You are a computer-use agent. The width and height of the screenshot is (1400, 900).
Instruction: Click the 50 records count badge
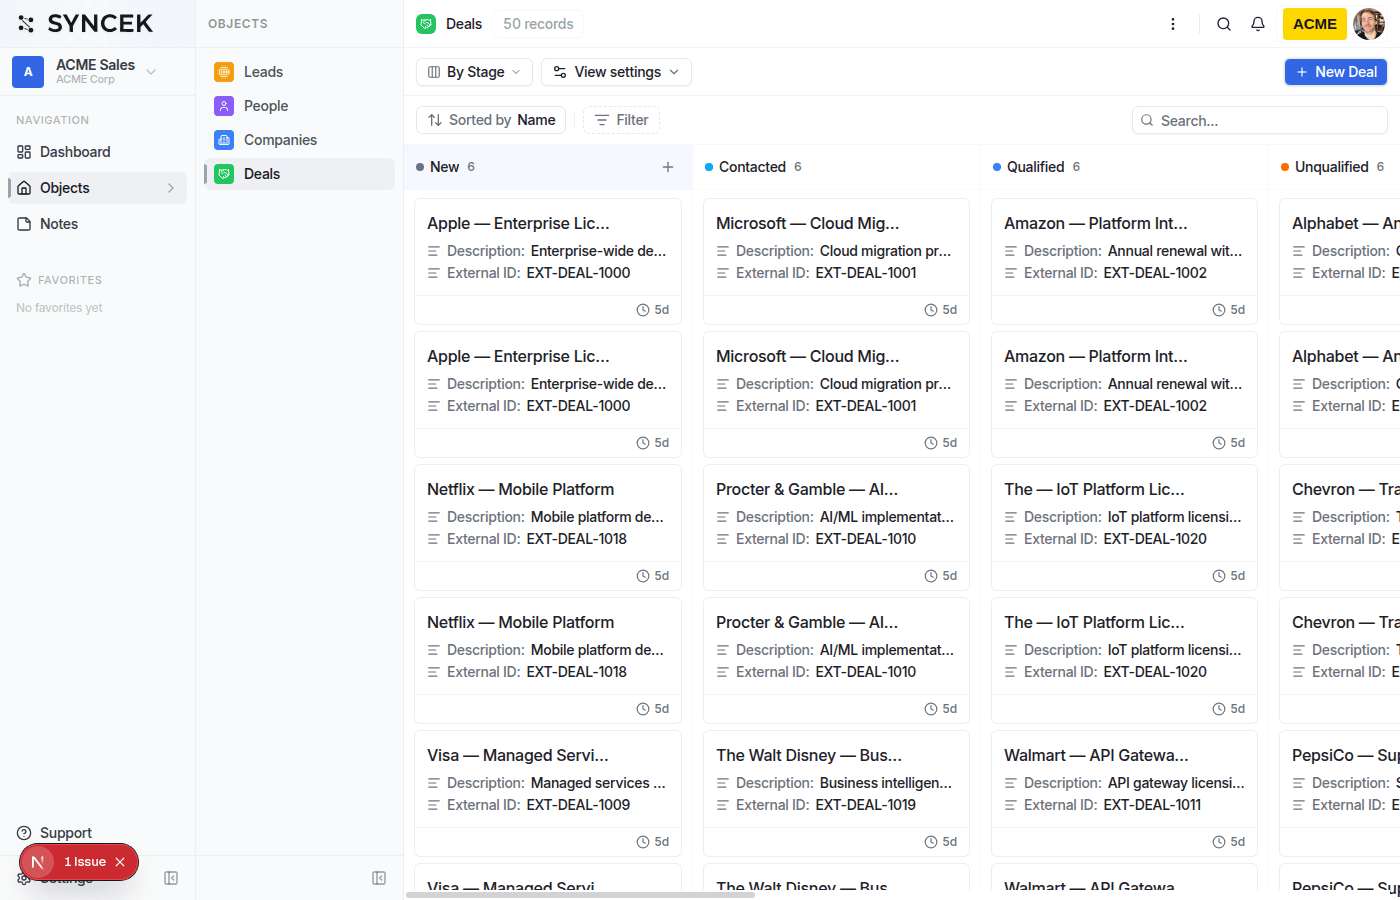tap(538, 24)
